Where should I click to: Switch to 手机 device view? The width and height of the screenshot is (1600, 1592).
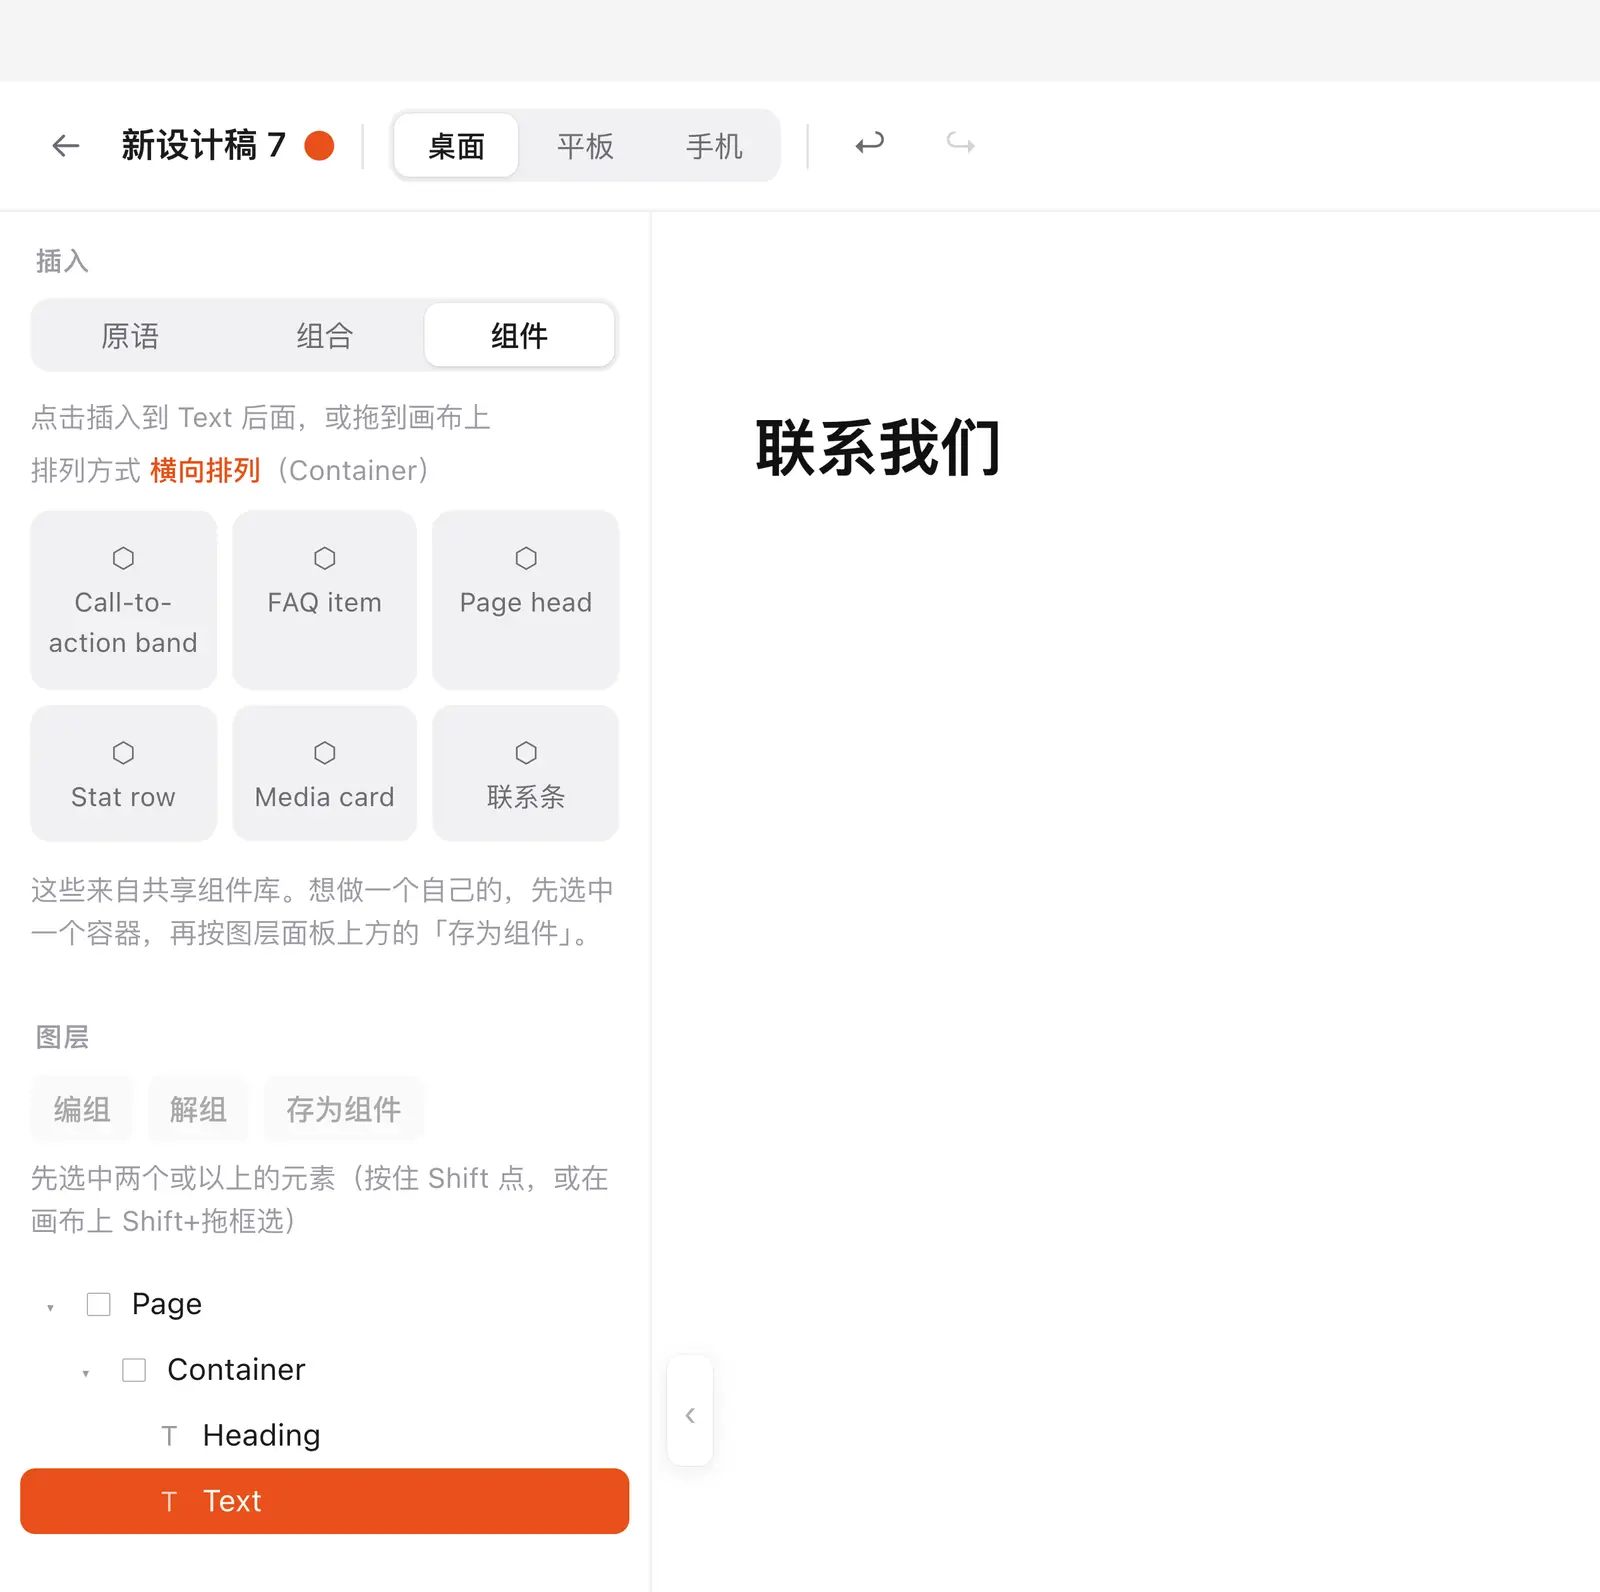(x=714, y=146)
